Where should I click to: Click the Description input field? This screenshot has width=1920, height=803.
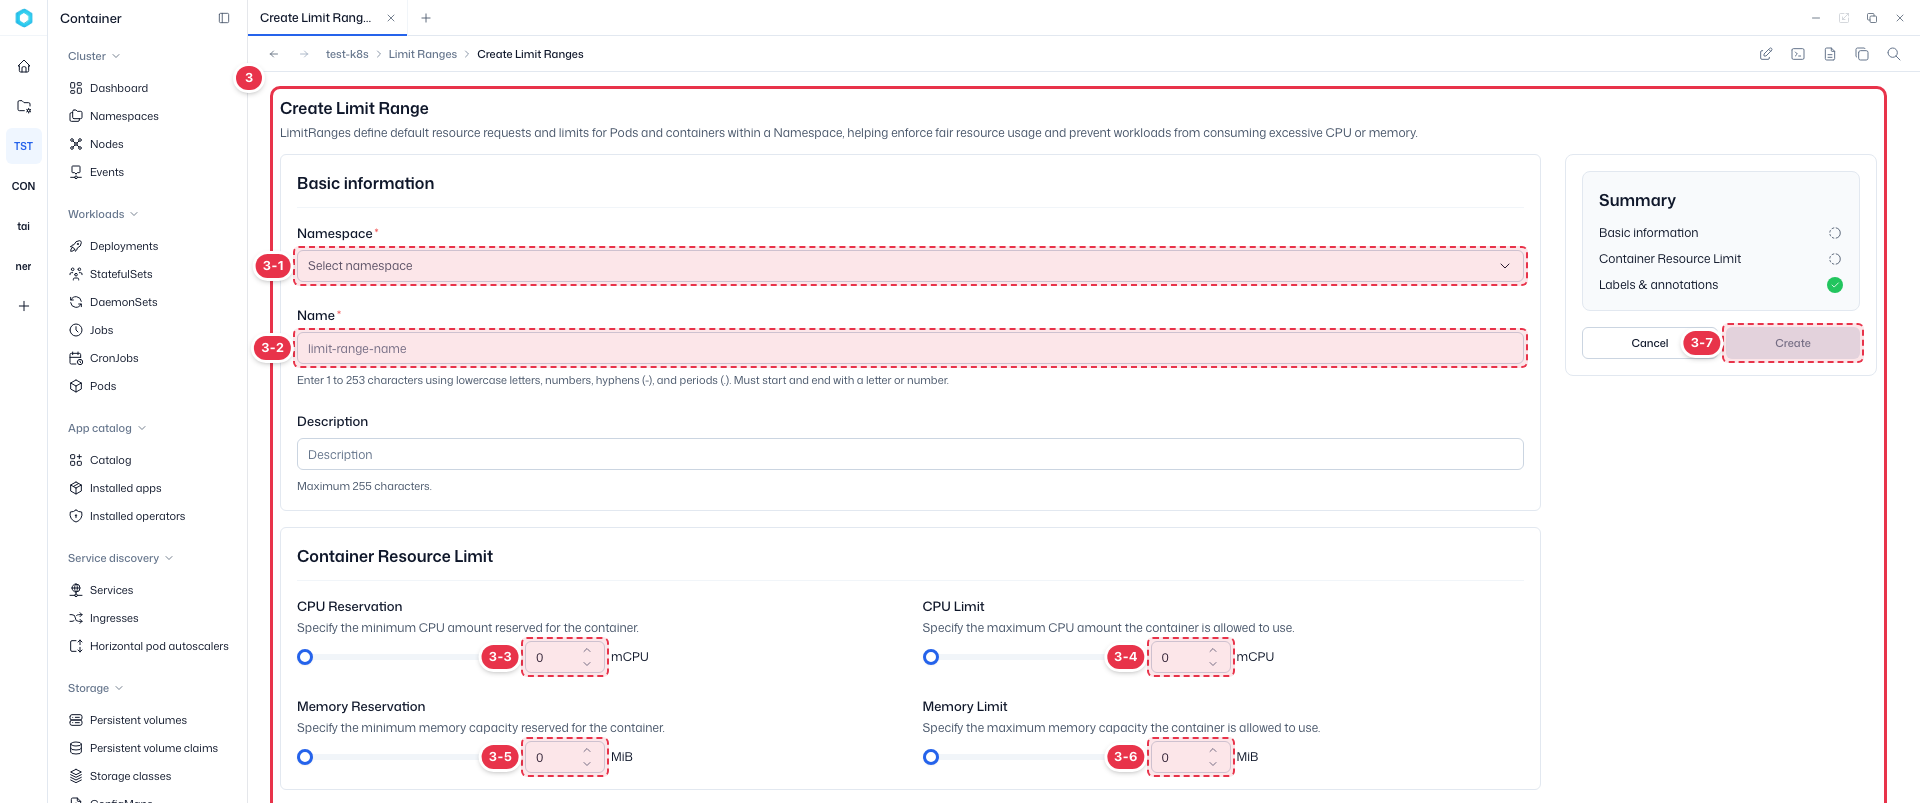910,454
